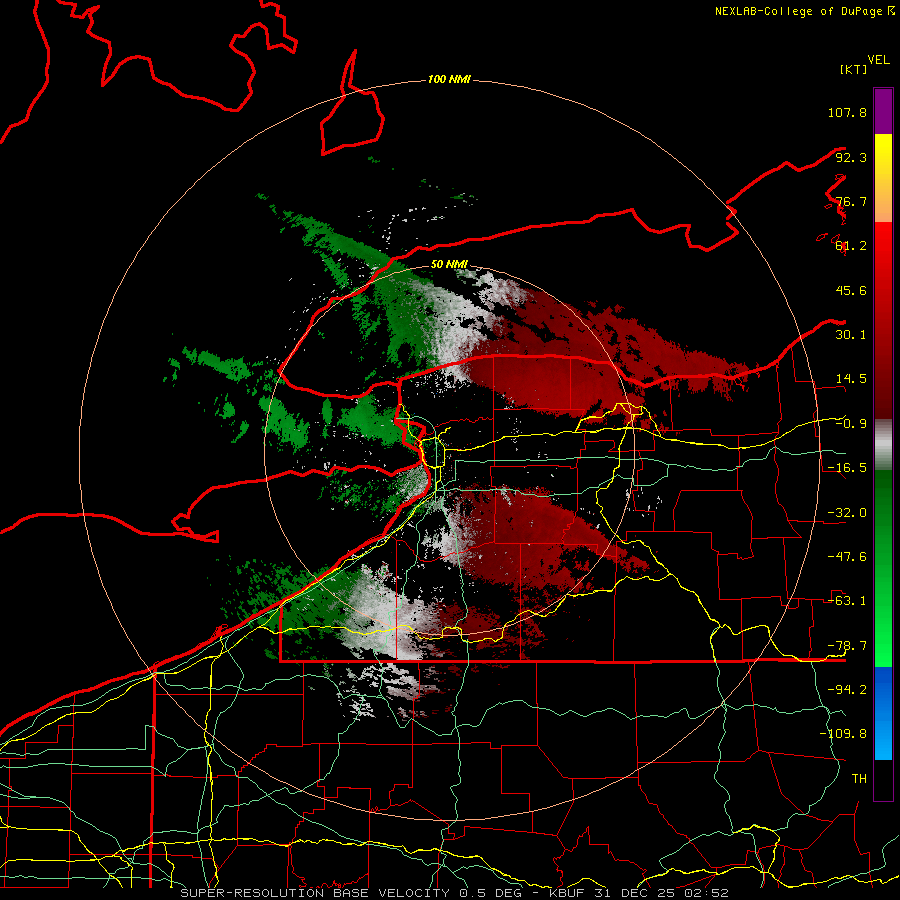Click the 30.1 legend value
Viewport: 900px width, 900px height.
[x=851, y=335]
